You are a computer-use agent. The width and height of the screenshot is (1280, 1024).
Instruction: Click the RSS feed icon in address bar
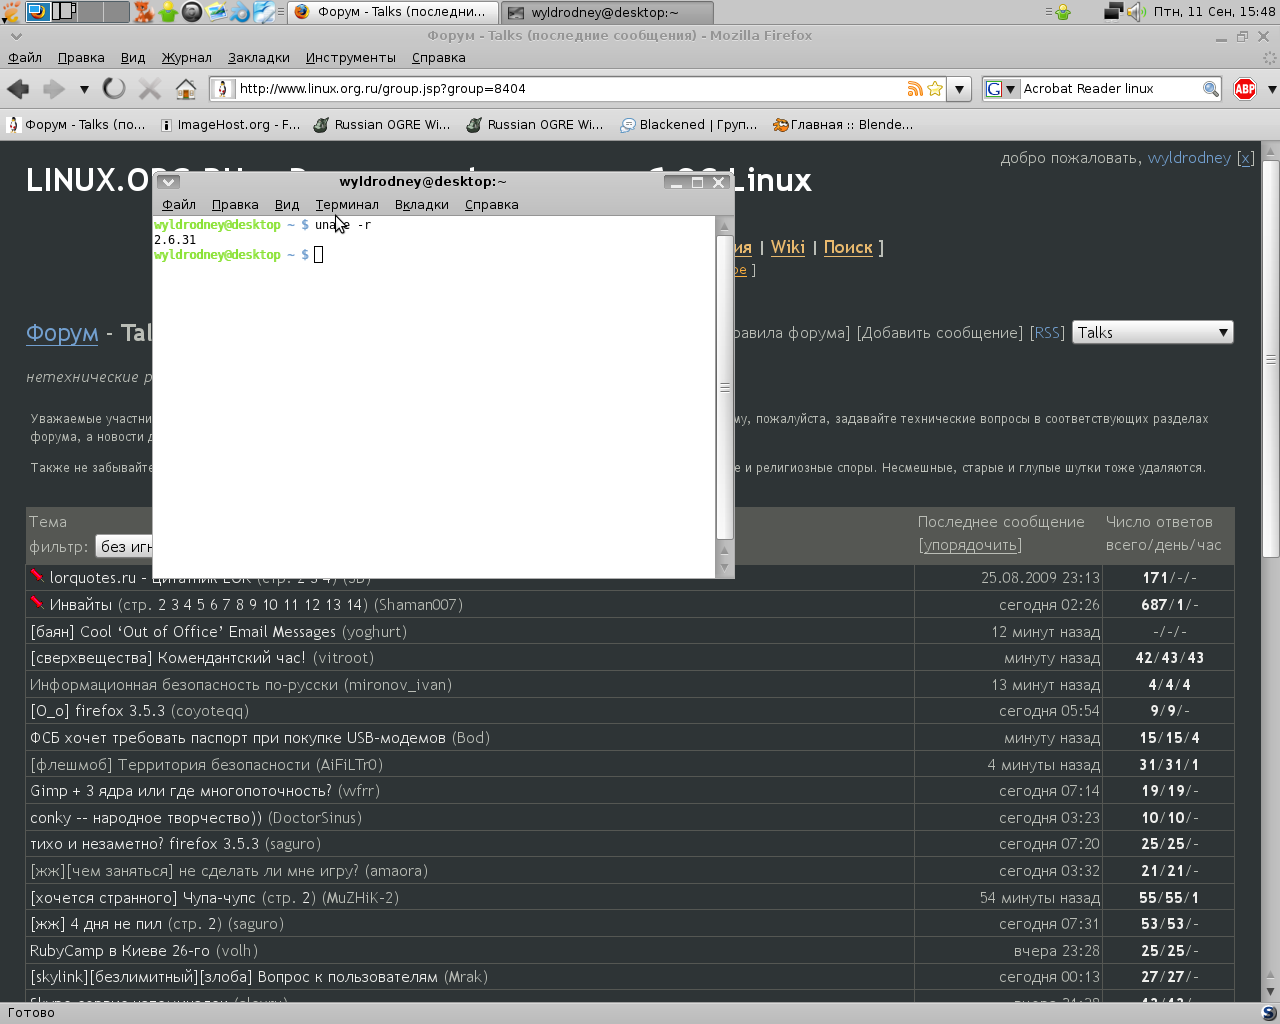coord(914,89)
